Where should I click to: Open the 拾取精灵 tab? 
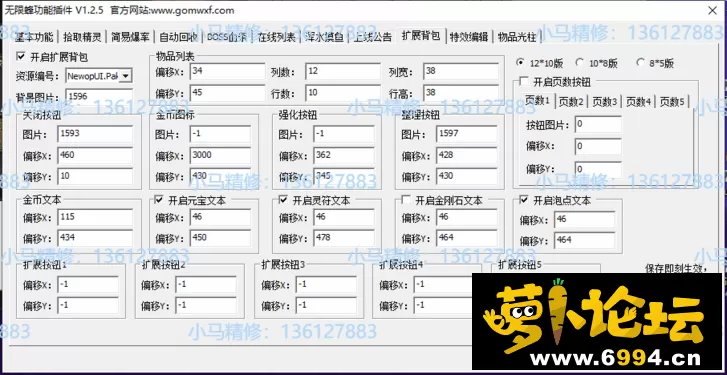click(82, 37)
